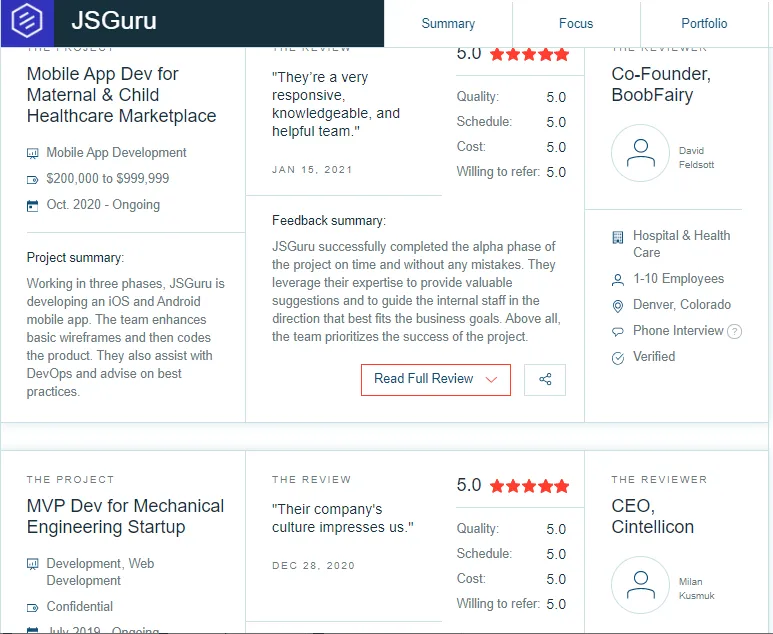The height and width of the screenshot is (634, 773).
Task: Click the "1-10 Employees" text
Action: [x=678, y=279]
